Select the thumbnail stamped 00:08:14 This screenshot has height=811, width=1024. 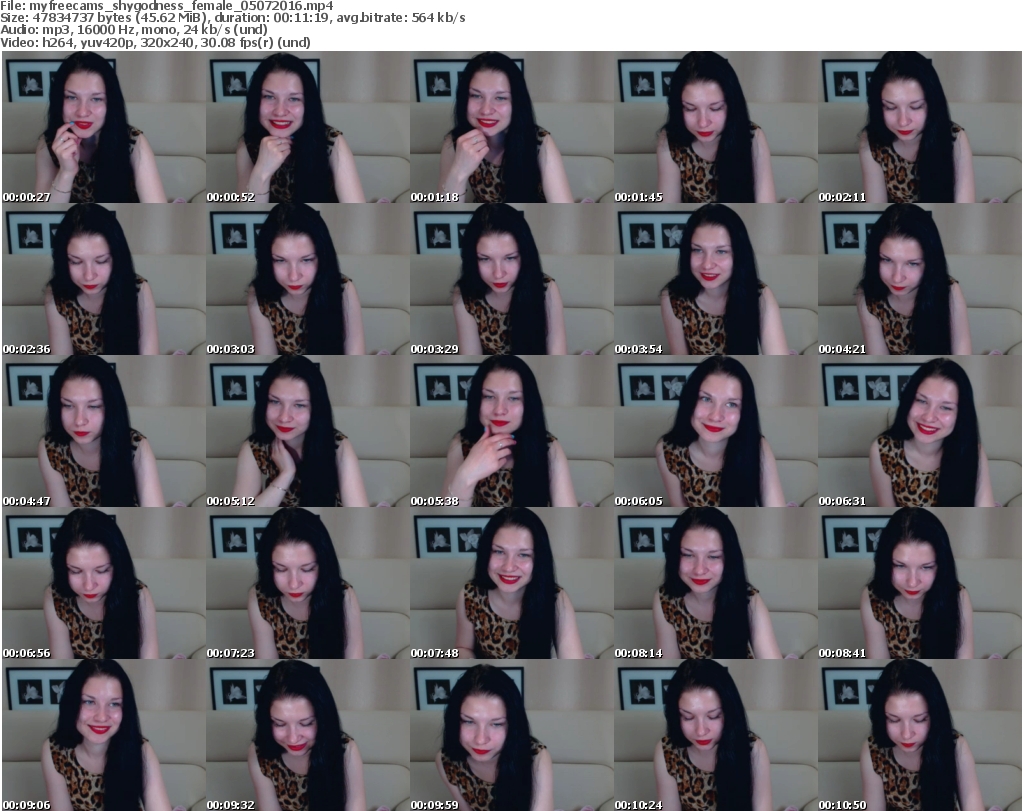pos(716,583)
